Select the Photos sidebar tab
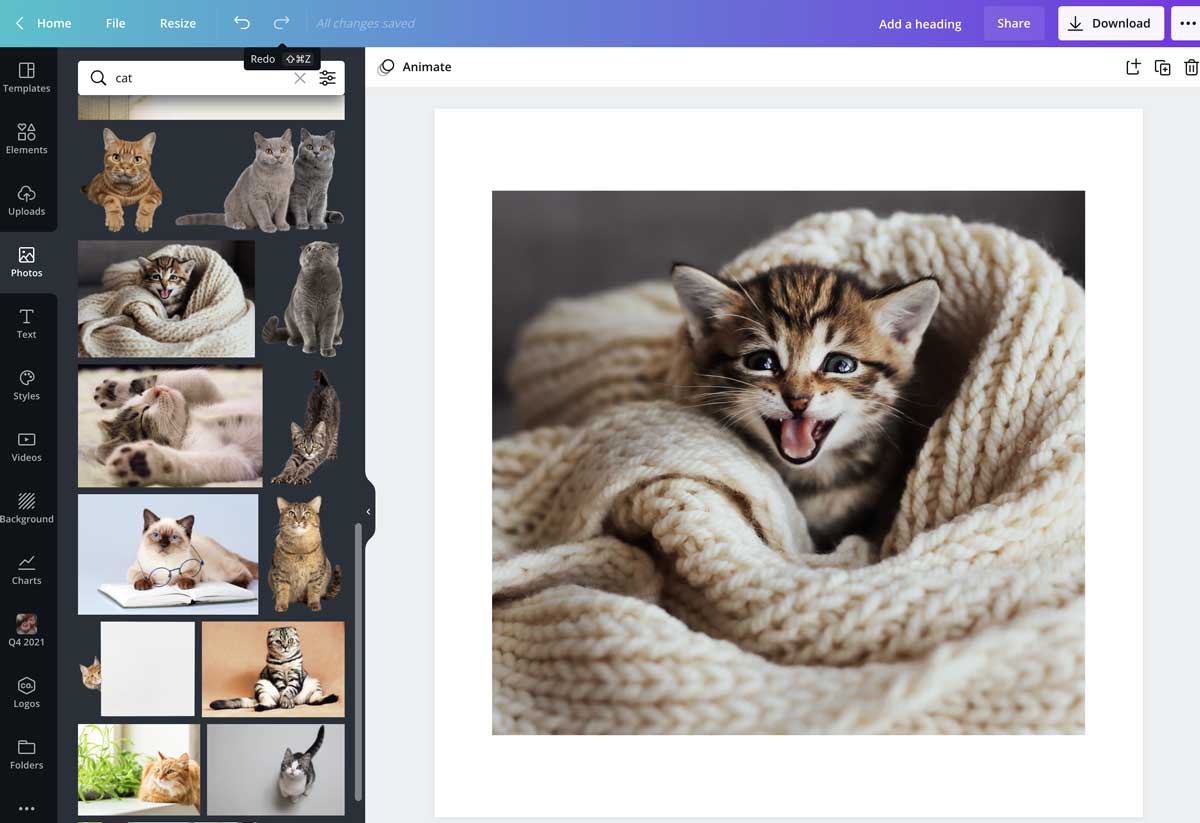Image resolution: width=1200 pixels, height=823 pixels. (27, 262)
